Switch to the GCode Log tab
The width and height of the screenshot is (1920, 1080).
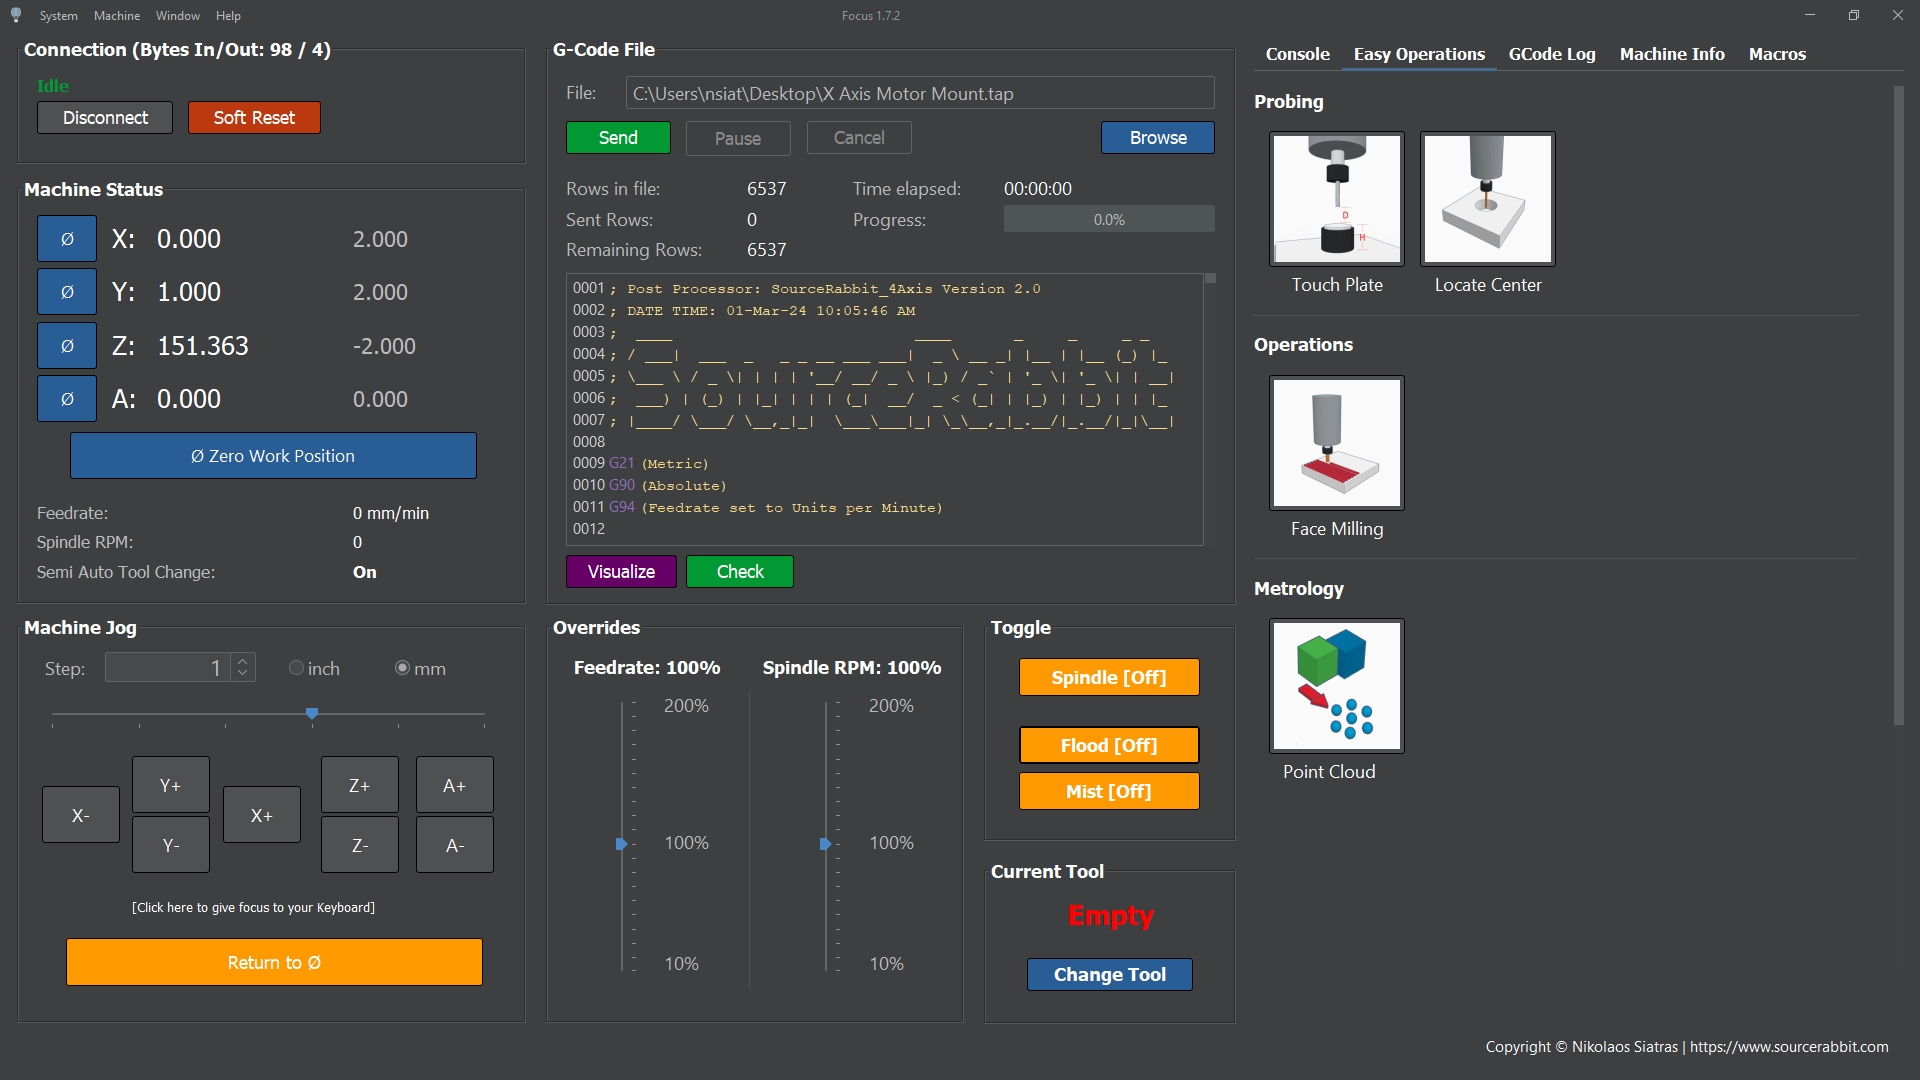(1551, 54)
